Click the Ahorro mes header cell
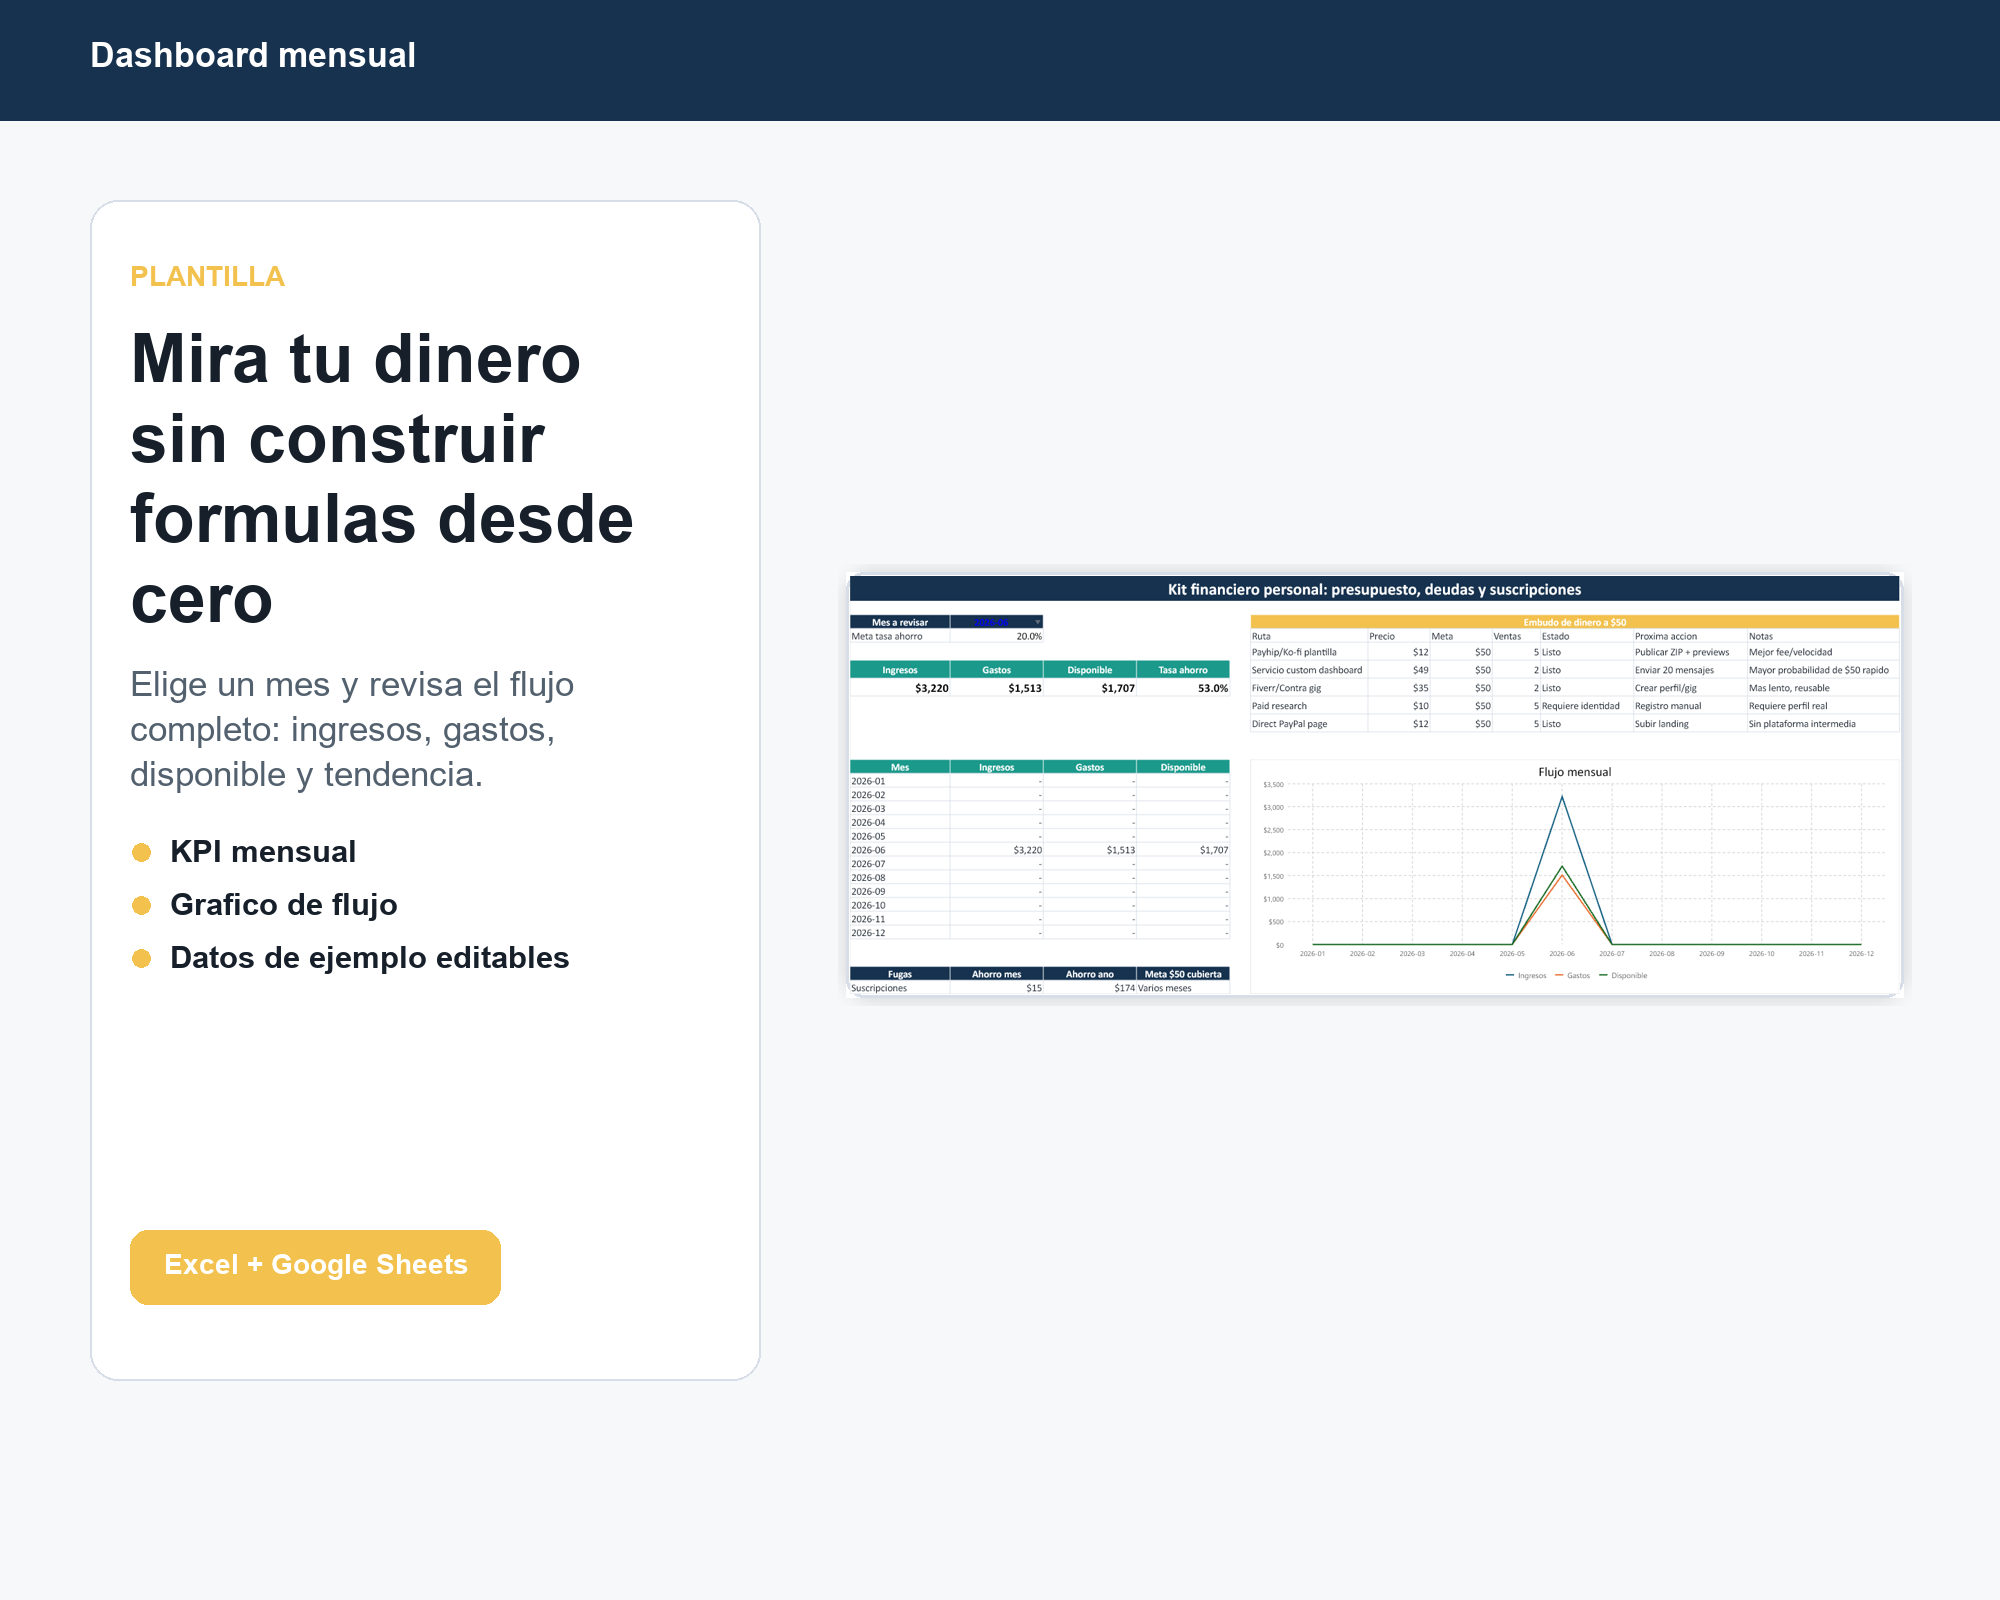The height and width of the screenshot is (1600, 2000). click(996, 974)
